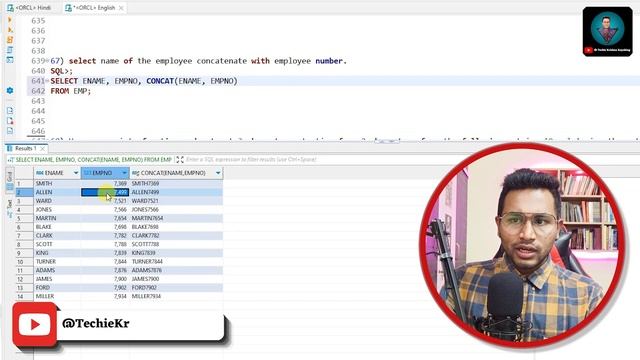Click the FORD name cell
The width and height of the screenshot is (640, 360).
click(57, 288)
